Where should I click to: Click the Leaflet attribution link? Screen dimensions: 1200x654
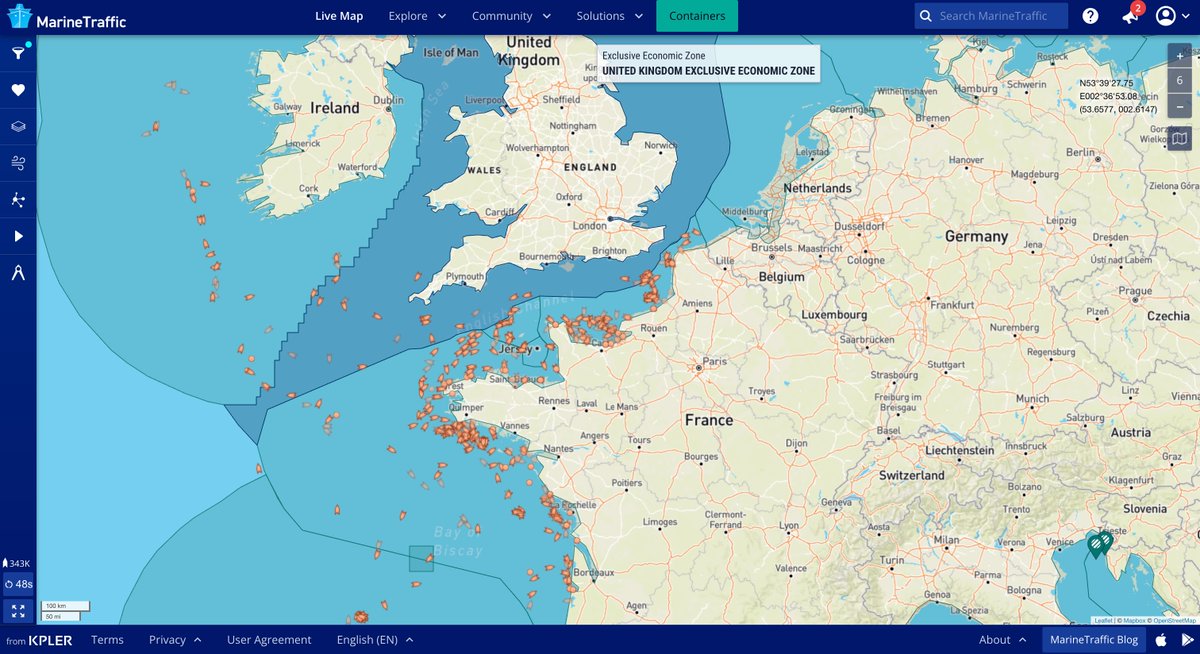(x=1103, y=621)
